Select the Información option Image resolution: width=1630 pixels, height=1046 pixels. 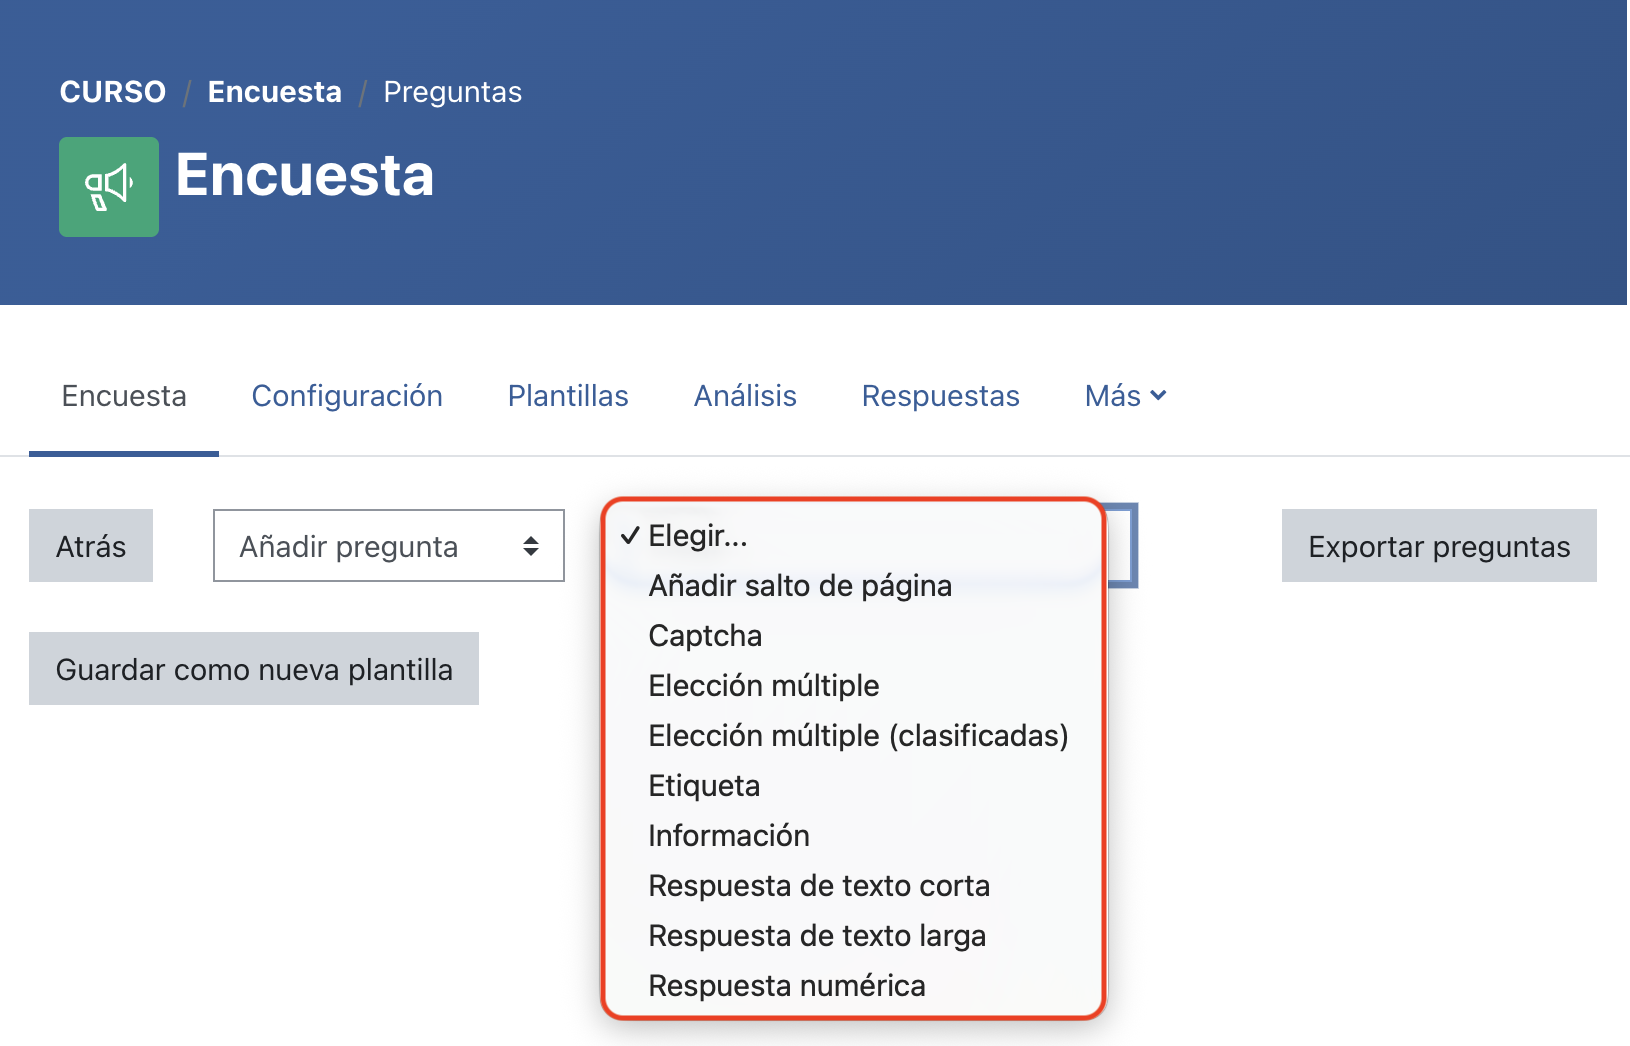[853, 836]
